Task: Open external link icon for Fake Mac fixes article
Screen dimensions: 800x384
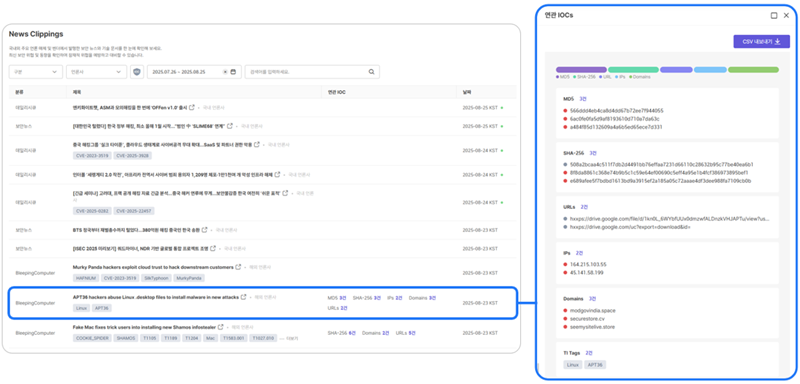Action: pyautogui.click(x=220, y=327)
